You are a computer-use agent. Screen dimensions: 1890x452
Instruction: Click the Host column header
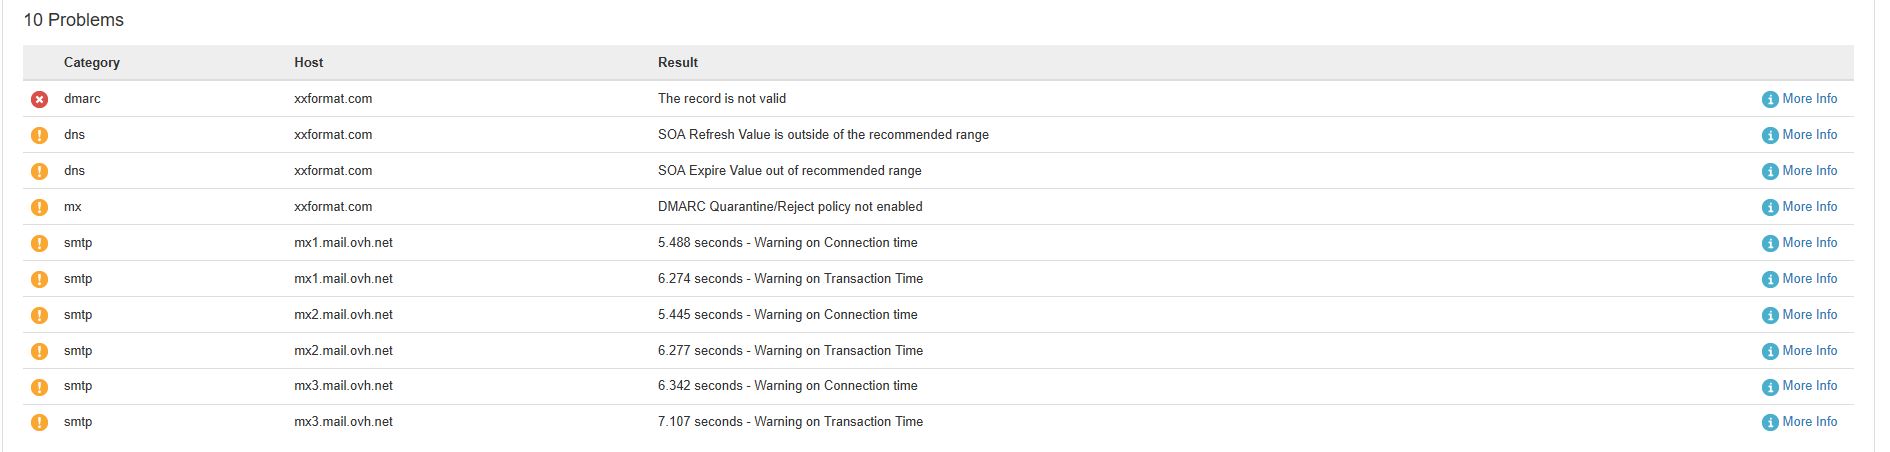click(308, 62)
